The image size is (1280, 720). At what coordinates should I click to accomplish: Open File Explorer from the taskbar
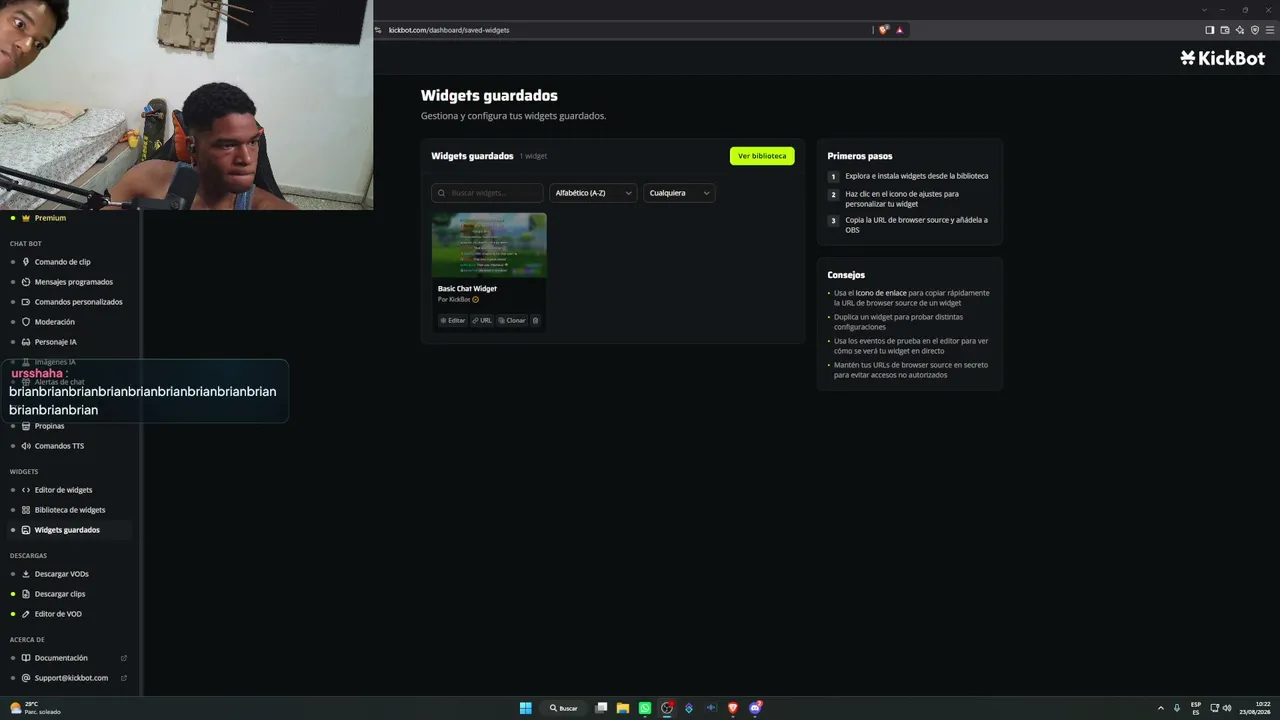coord(623,708)
